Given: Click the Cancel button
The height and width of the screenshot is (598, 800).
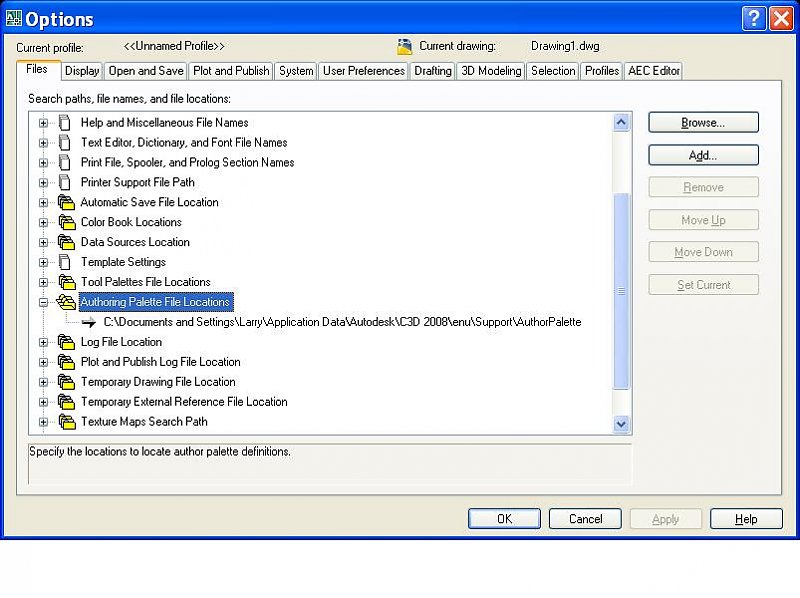Looking at the screenshot, I should point(585,519).
